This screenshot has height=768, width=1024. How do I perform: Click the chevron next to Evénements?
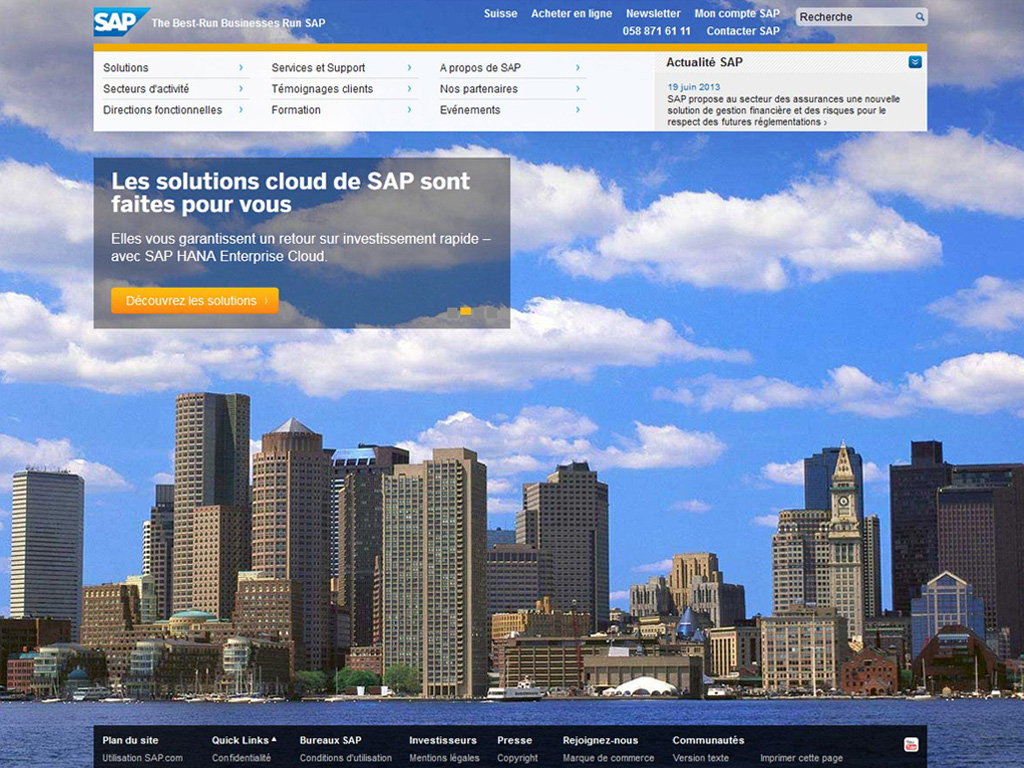[578, 110]
